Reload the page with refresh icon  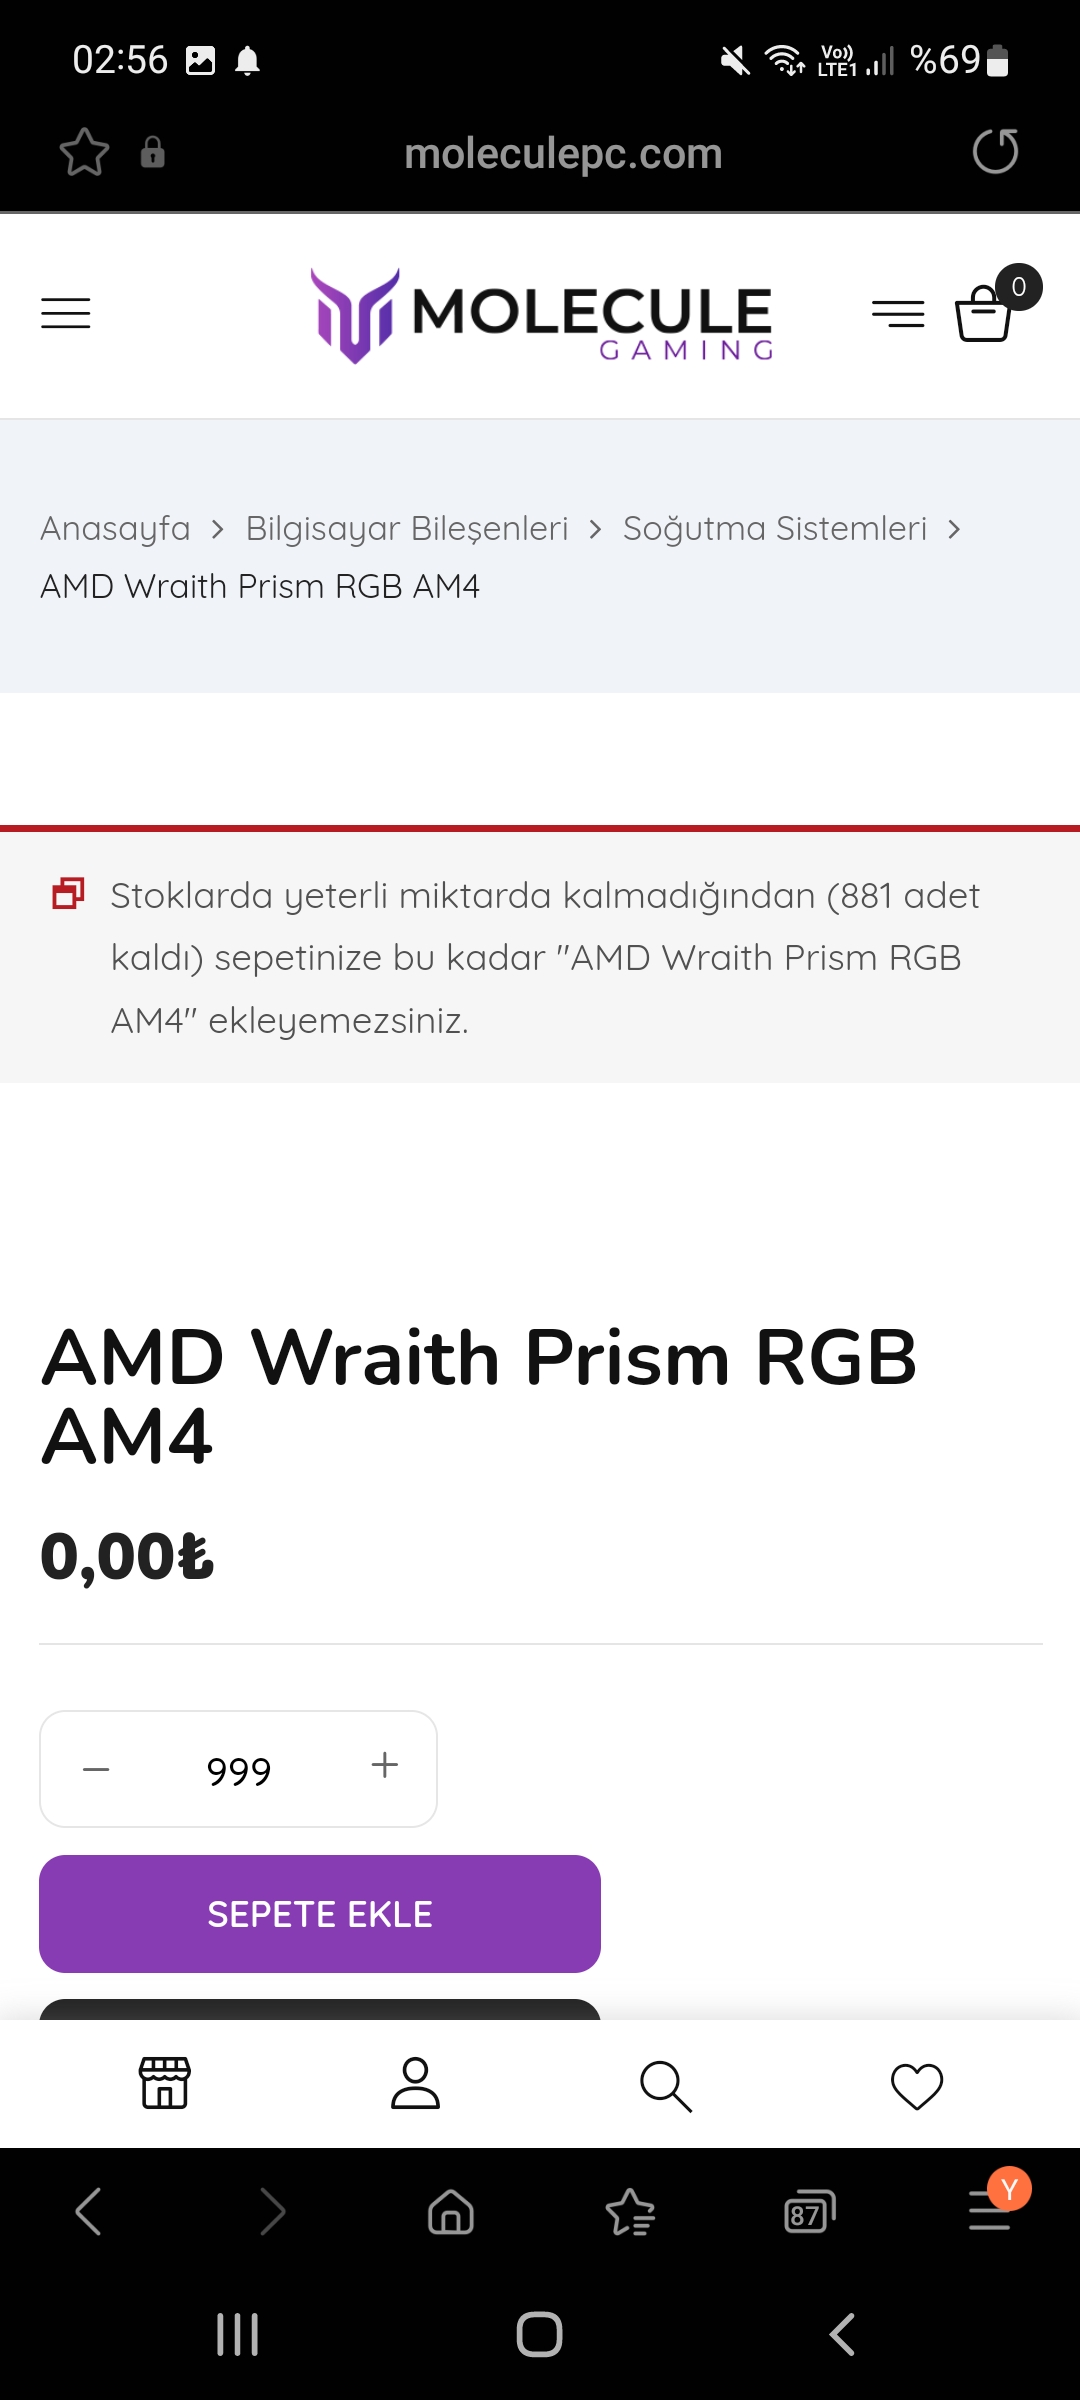coord(995,152)
